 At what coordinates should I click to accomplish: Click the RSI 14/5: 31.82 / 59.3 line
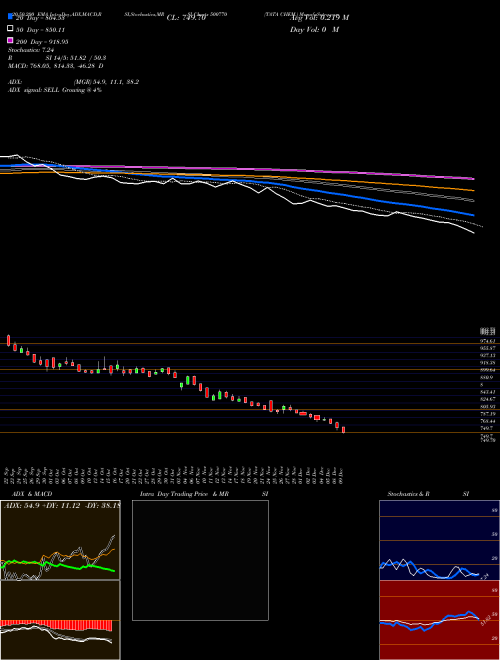[x=57, y=58]
